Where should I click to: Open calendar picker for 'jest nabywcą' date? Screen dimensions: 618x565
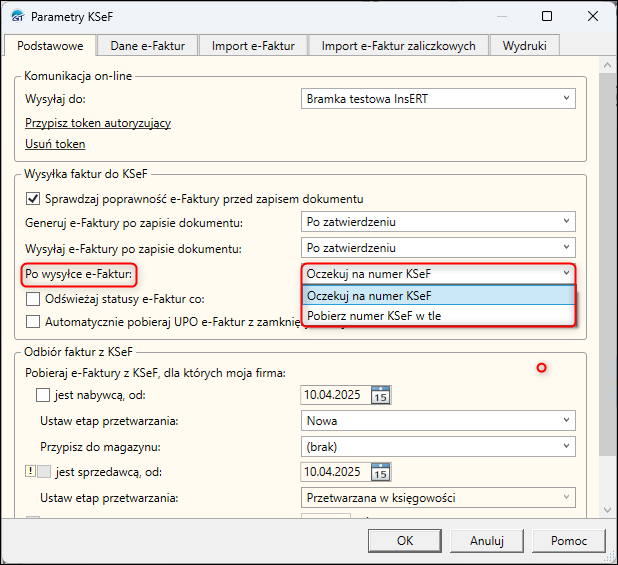[380, 395]
